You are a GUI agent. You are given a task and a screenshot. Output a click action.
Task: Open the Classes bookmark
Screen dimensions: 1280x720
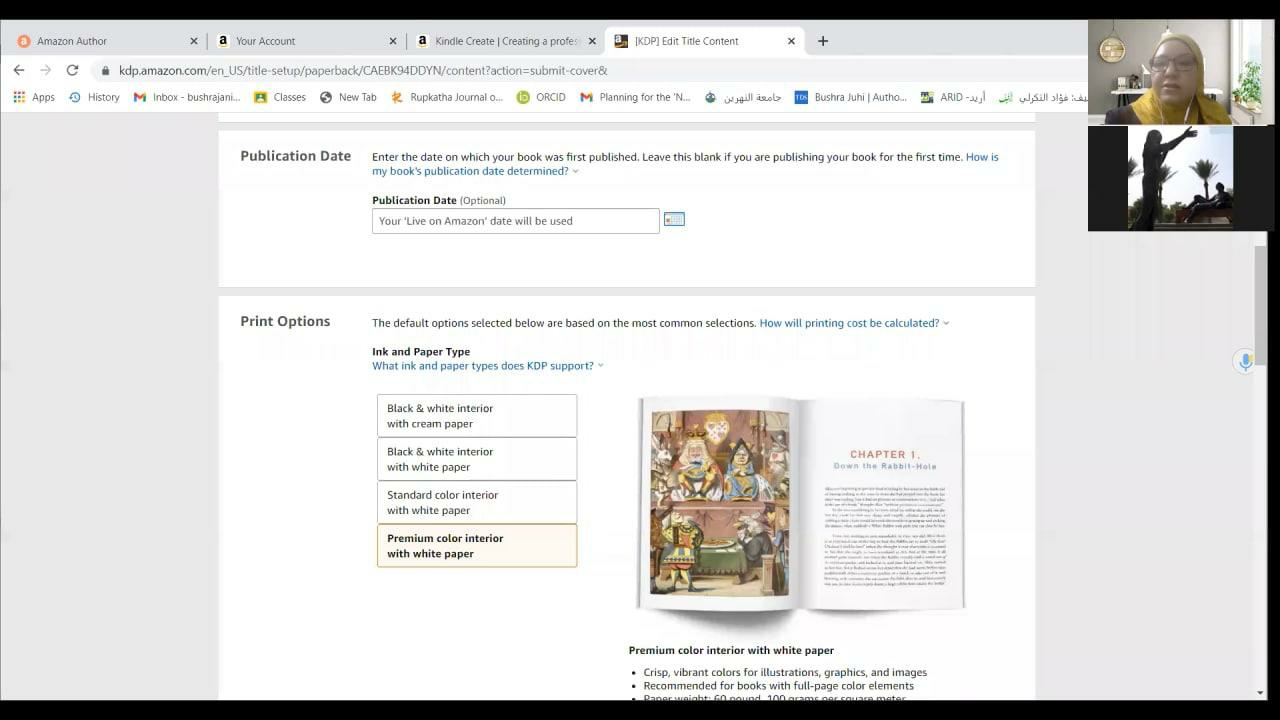tap(280, 97)
